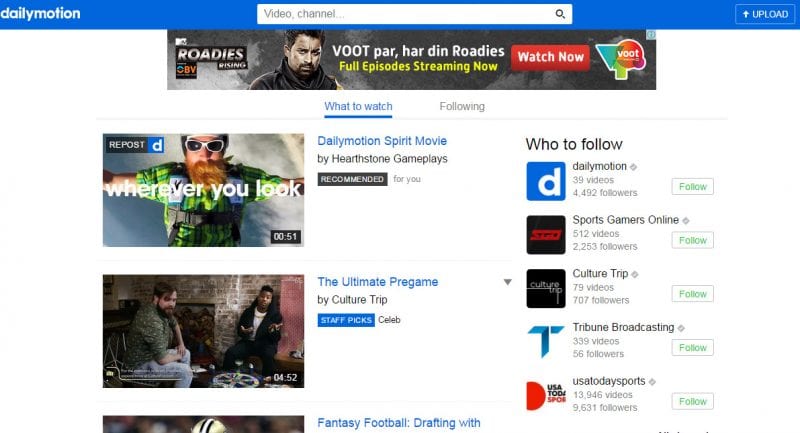Follow the Culture Trip channel

pyautogui.click(x=692, y=294)
